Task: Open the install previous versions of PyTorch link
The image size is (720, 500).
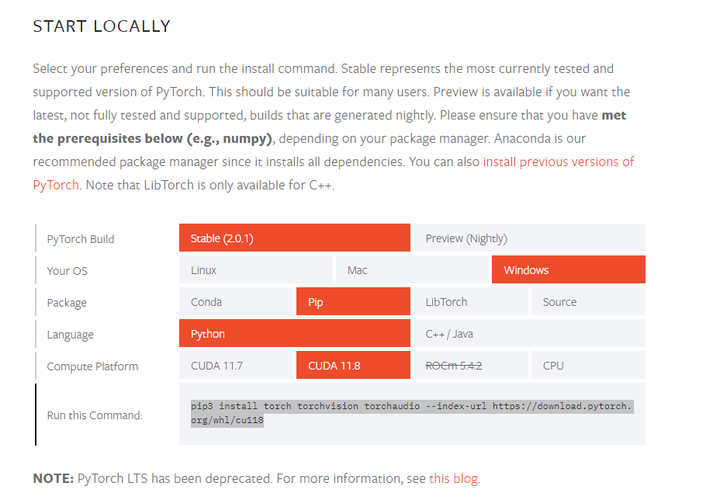Action: [558, 162]
